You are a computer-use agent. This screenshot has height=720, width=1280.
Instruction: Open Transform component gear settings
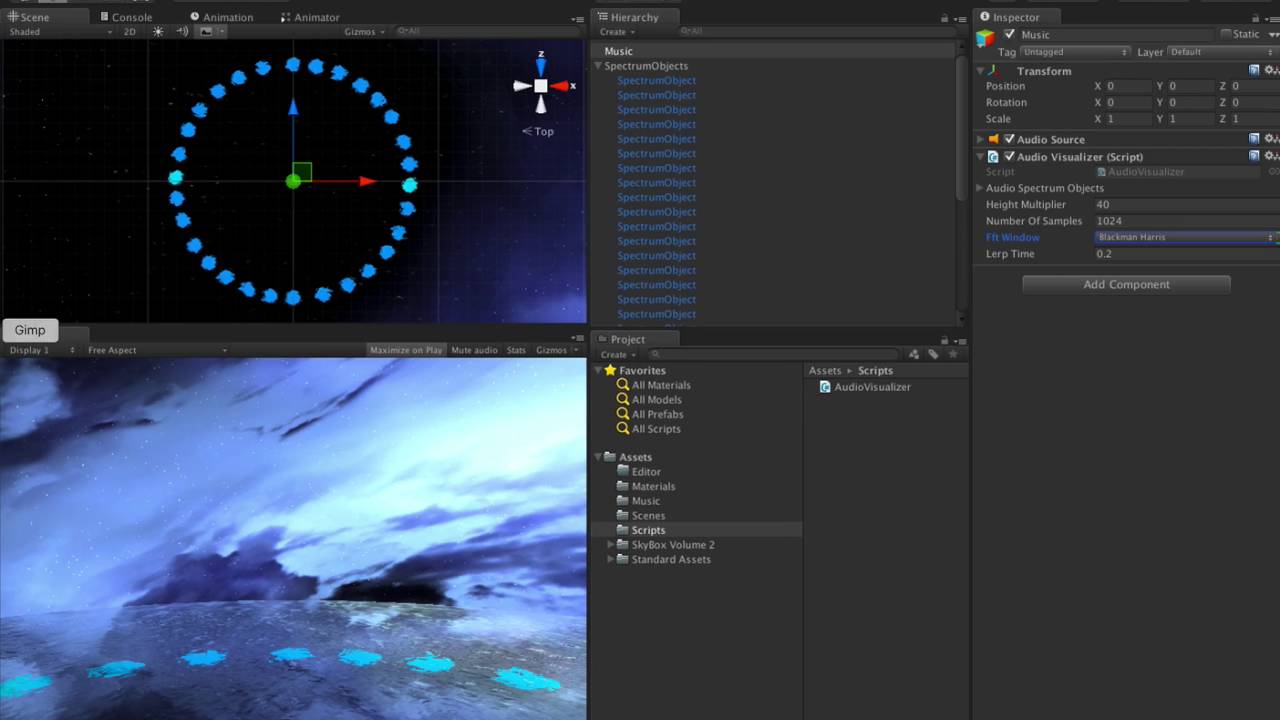tap(1271, 70)
